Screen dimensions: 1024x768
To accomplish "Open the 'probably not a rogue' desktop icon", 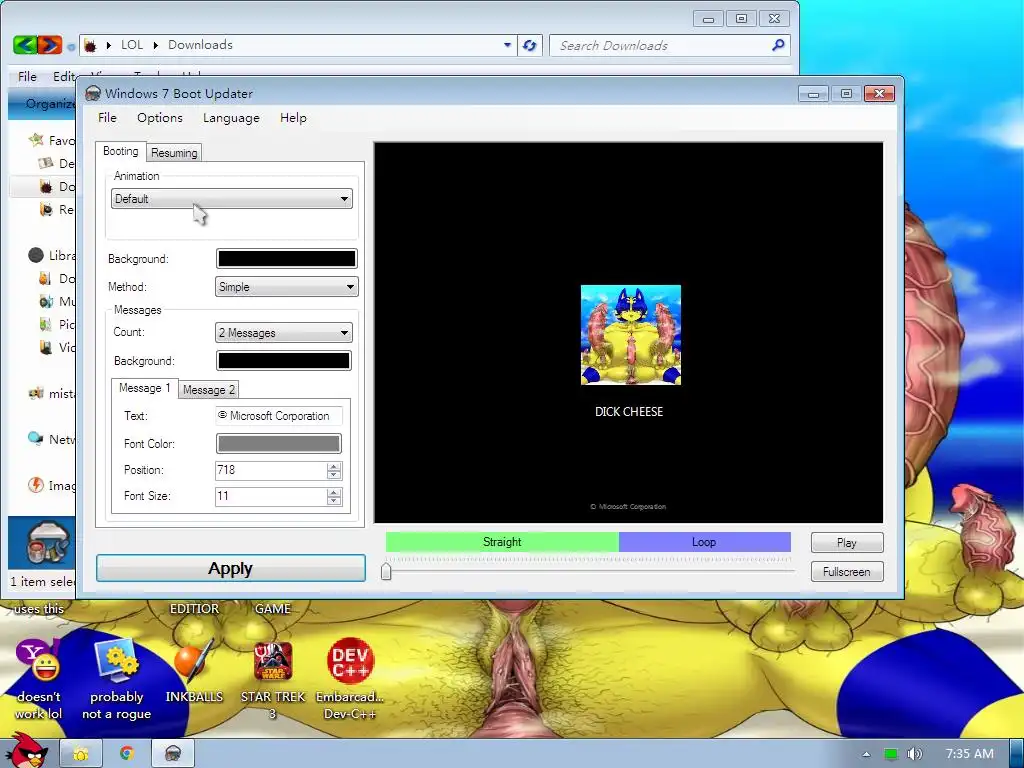I will pyautogui.click(x=116, y=679).
